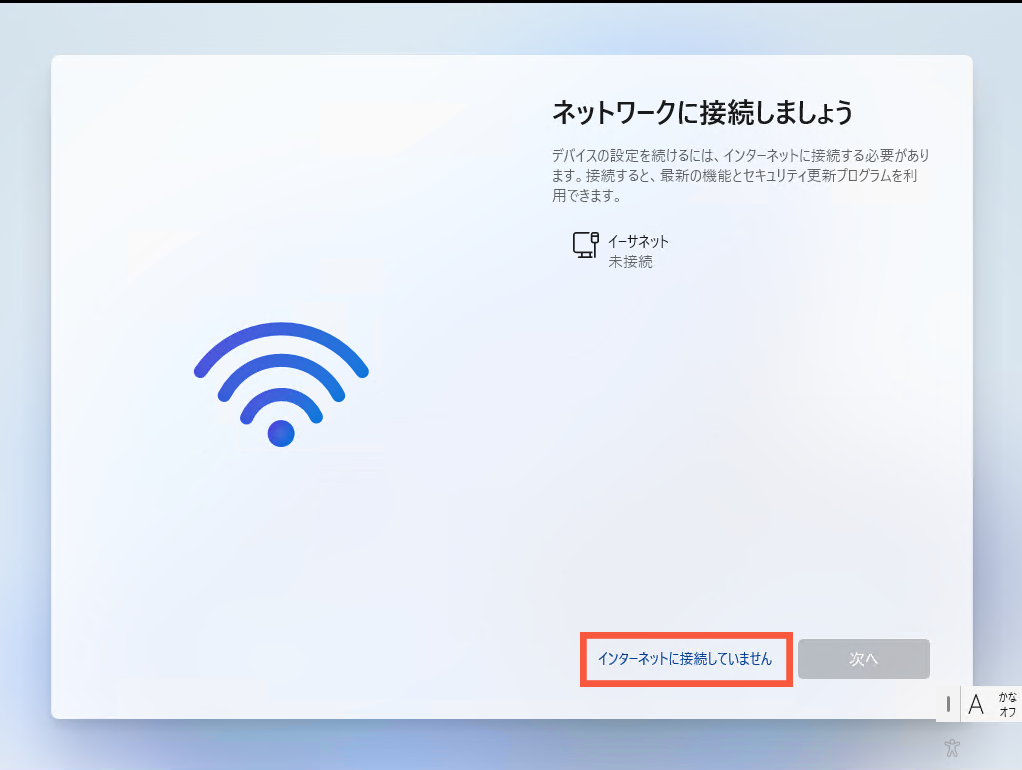The width and height of the screenshot is (1022, 770).
Task: Click the 'かな' label in IME toolbar
Action: pyautogui.click(x=1008, y=698)
